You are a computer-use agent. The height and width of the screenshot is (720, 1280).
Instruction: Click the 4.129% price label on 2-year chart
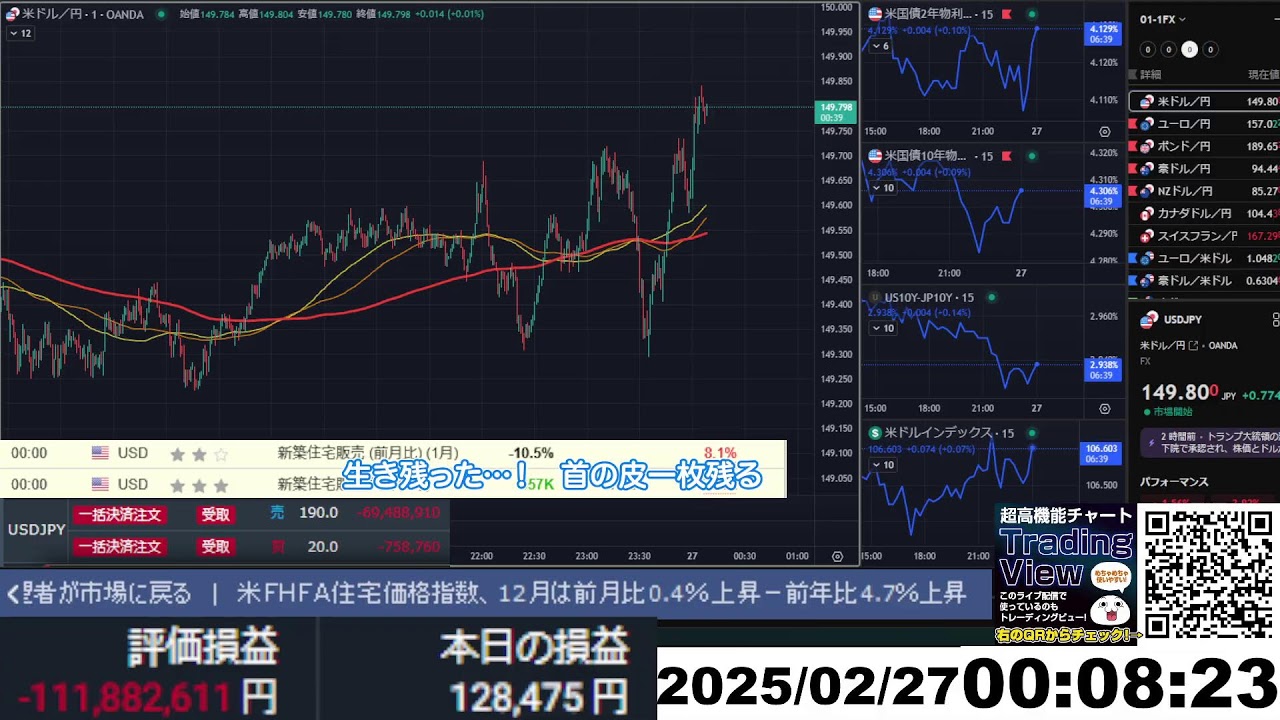1102,34
